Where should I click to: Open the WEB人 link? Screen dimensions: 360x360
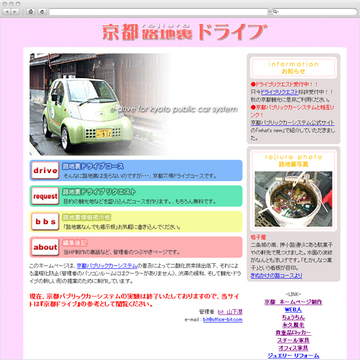(x=293, y=310)
